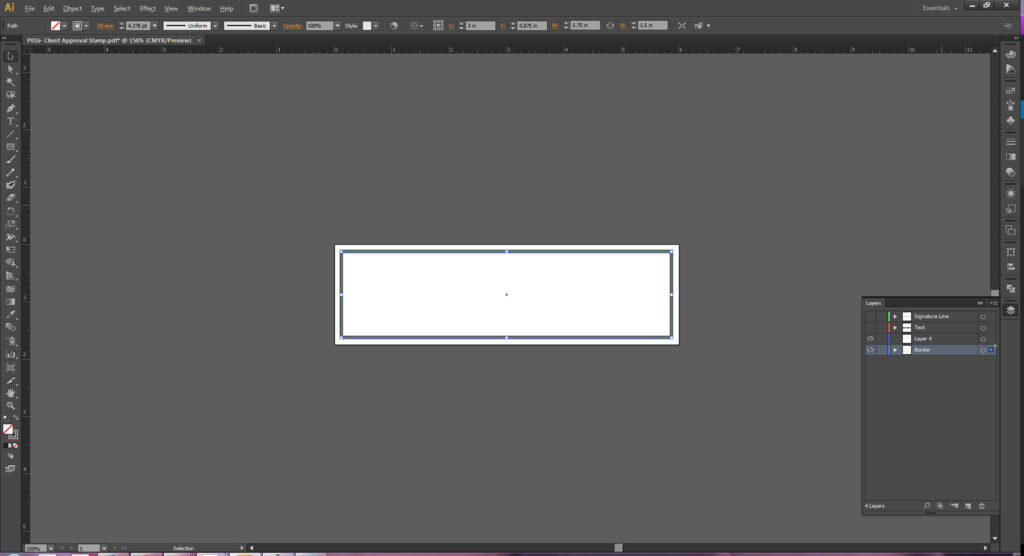Click the horizontal scrollbar thumb
Image resolution: width=1024 pixels, height=556 pixels.
pos(618,548)
